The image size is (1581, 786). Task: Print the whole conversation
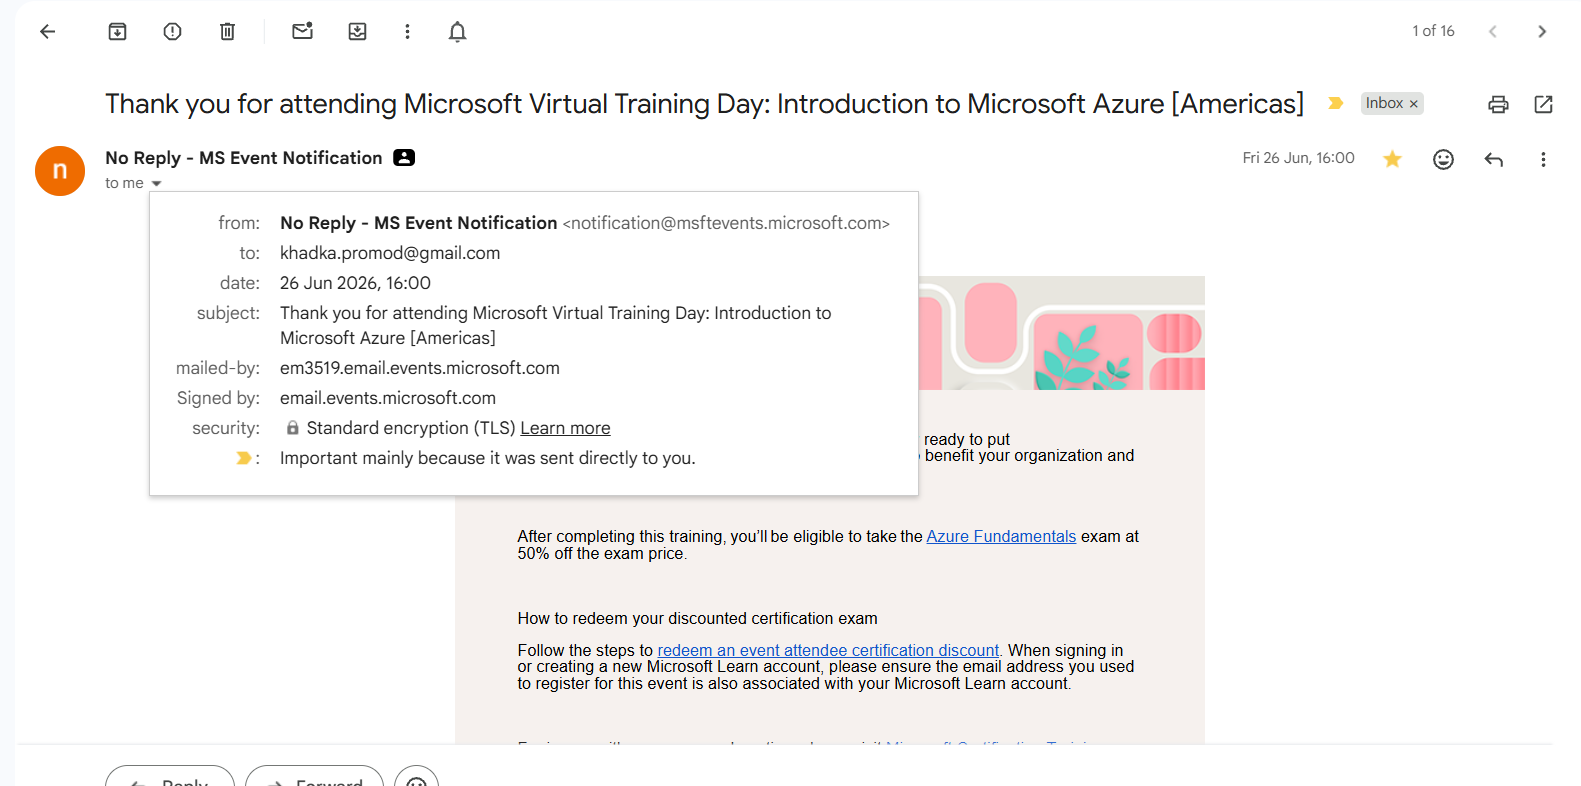[1498, 104]
